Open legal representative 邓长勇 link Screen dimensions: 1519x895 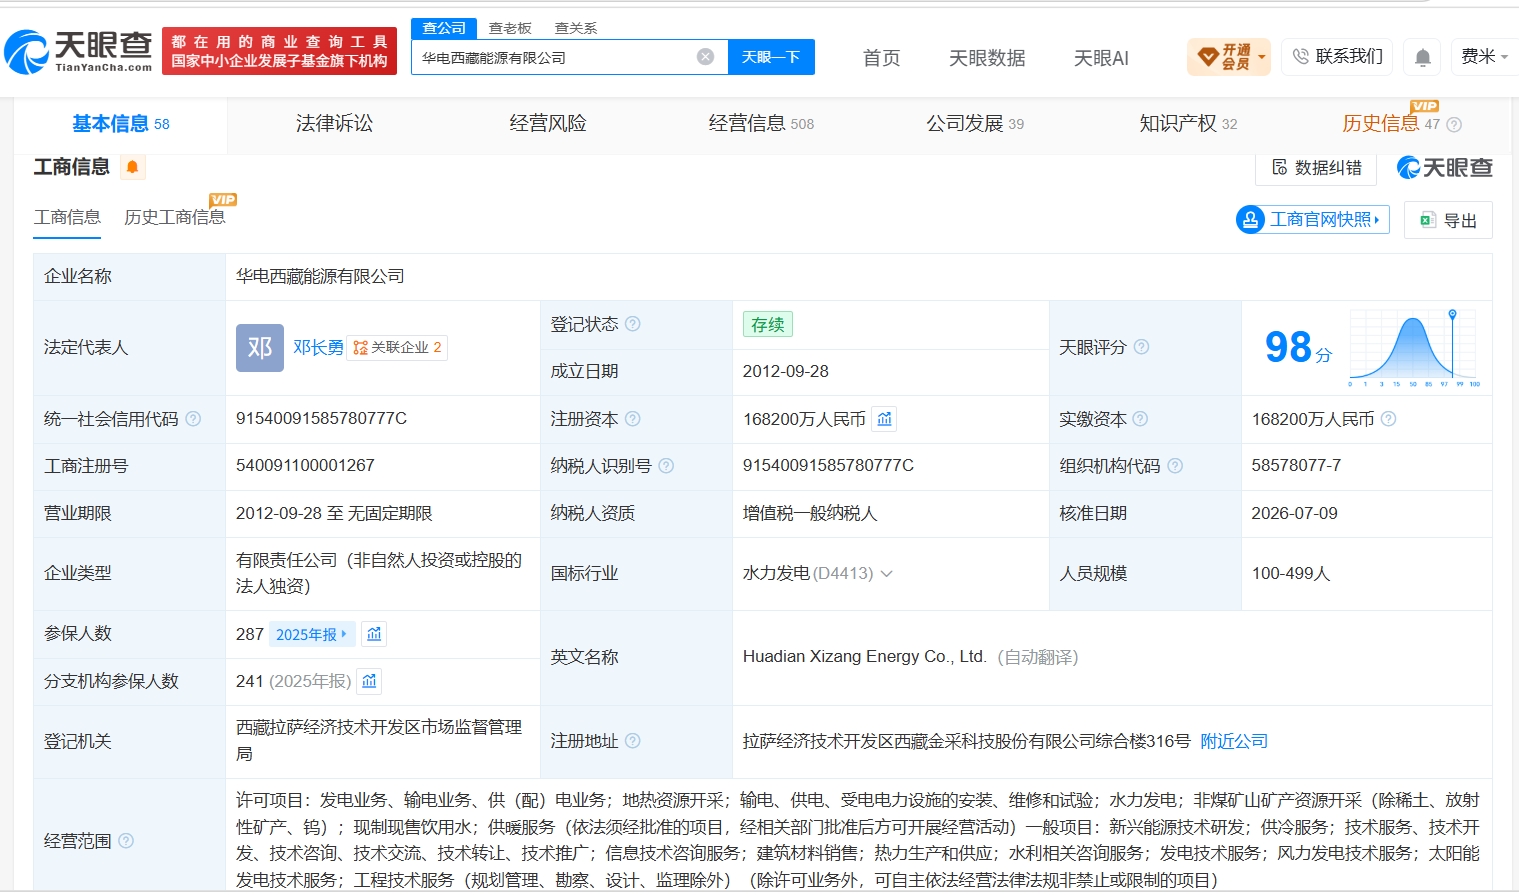click(x=318, y=347)
